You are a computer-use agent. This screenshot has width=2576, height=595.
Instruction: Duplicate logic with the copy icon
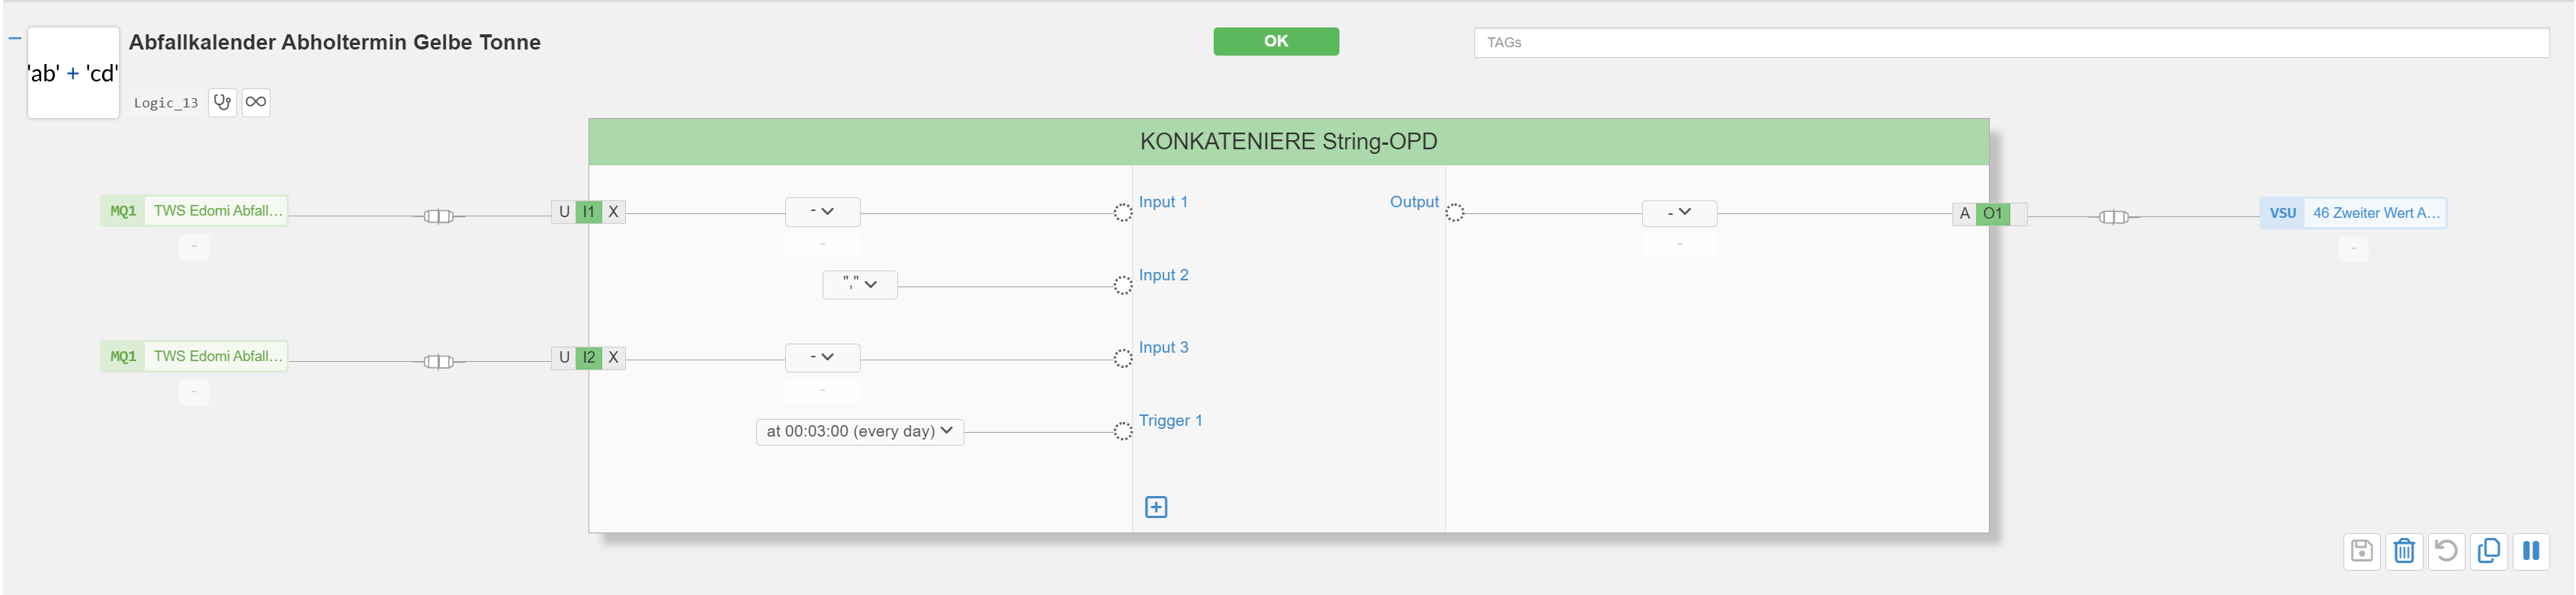click(2489, 551)
